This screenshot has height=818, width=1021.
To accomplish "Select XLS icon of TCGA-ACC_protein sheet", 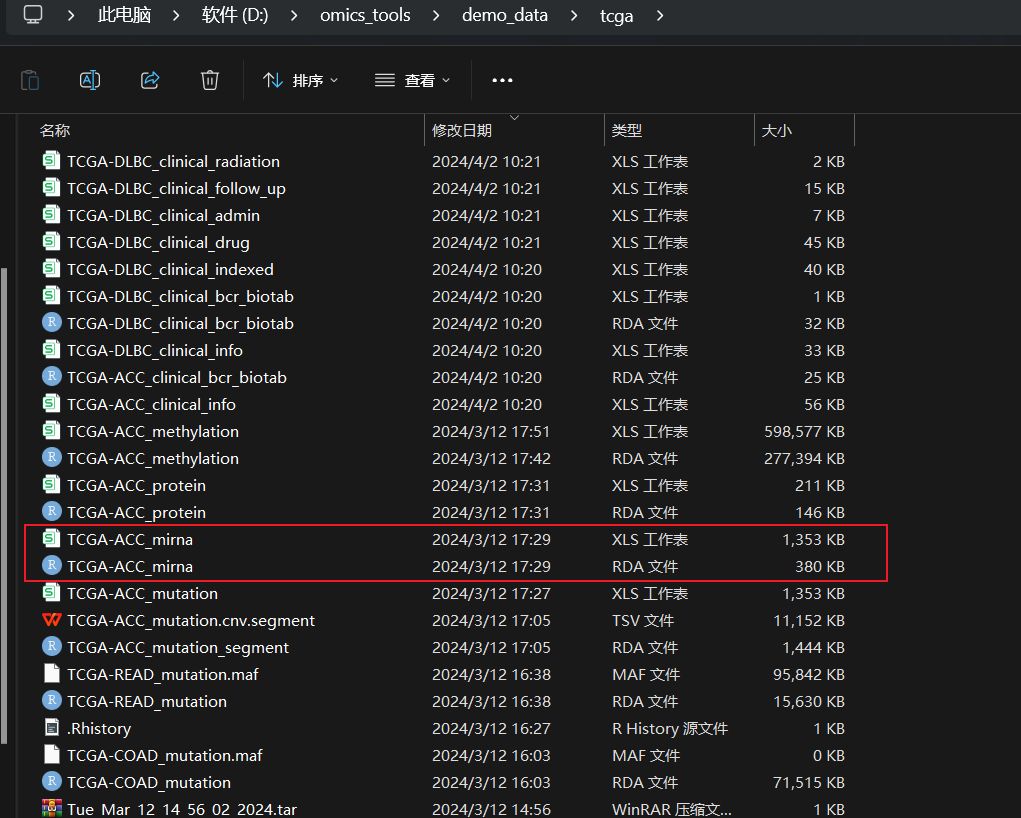I will [51, 485].
